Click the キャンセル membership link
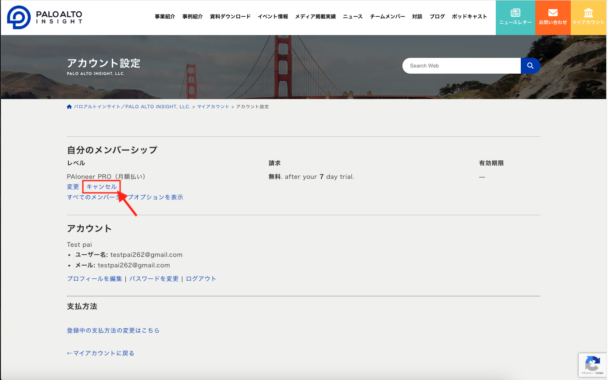 [x=101, y=187]
